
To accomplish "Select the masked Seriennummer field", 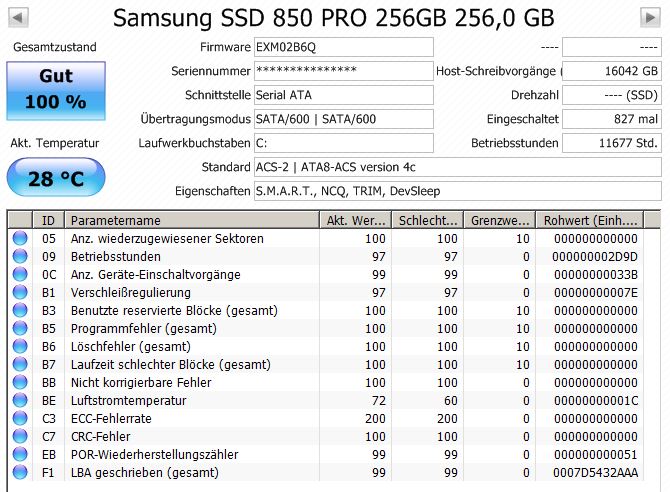I will coord(344,71).
